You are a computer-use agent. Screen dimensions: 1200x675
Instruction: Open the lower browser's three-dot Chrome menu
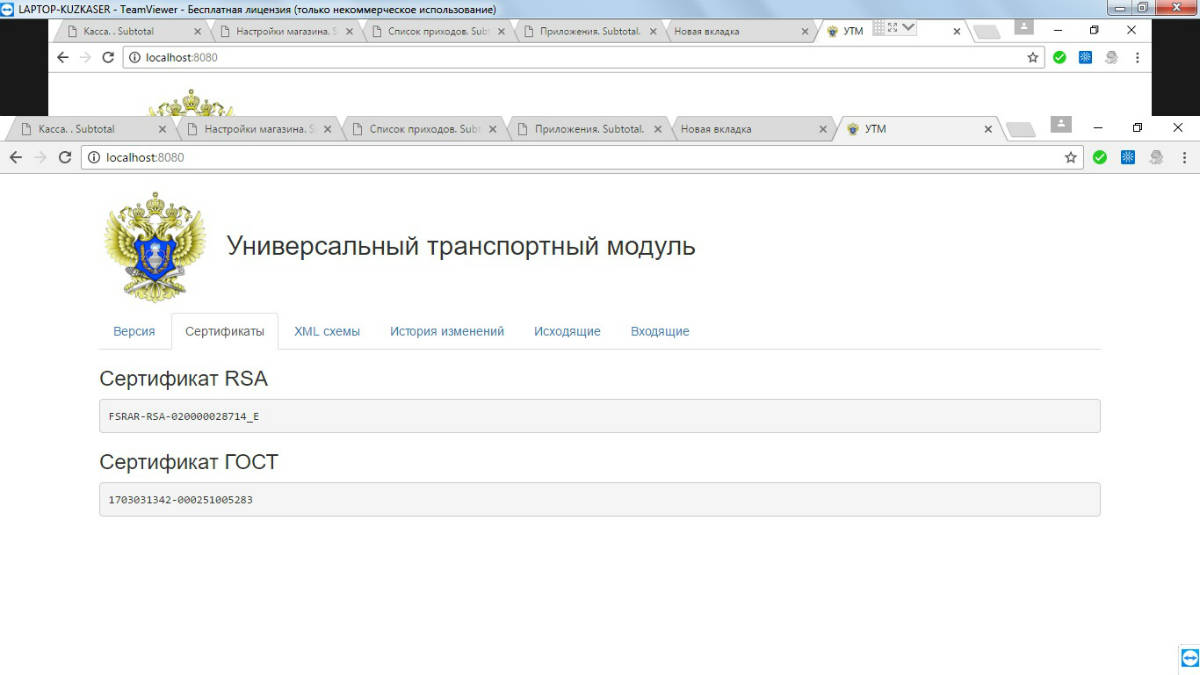1185,157
